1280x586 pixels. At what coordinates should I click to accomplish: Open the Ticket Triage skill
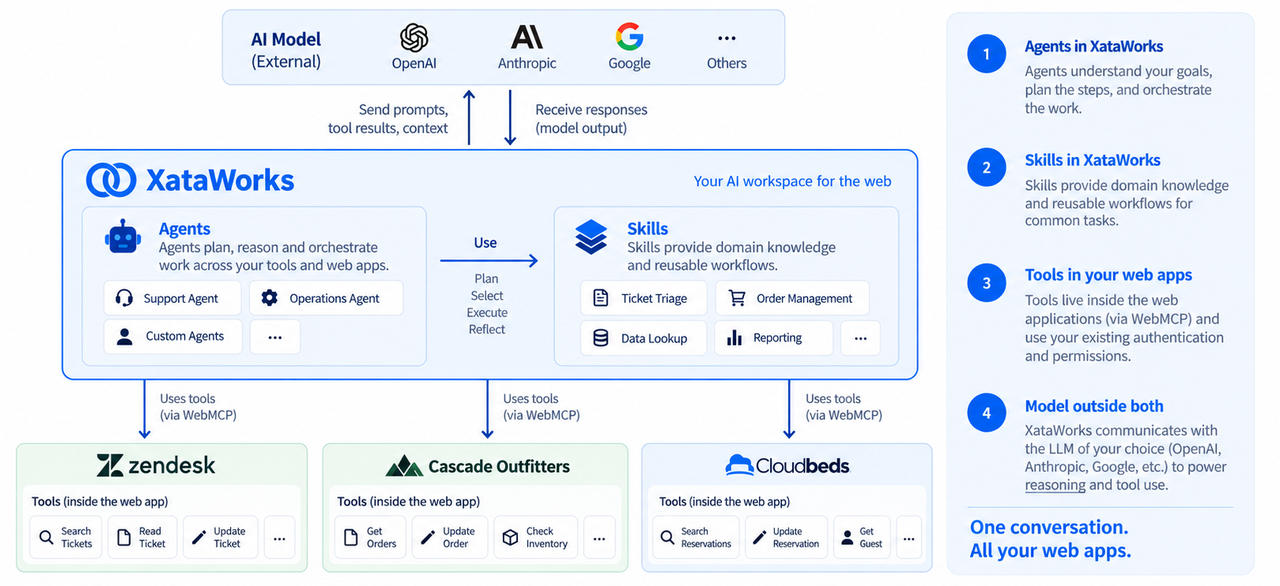pyautogui.click(x=643, y=298)
